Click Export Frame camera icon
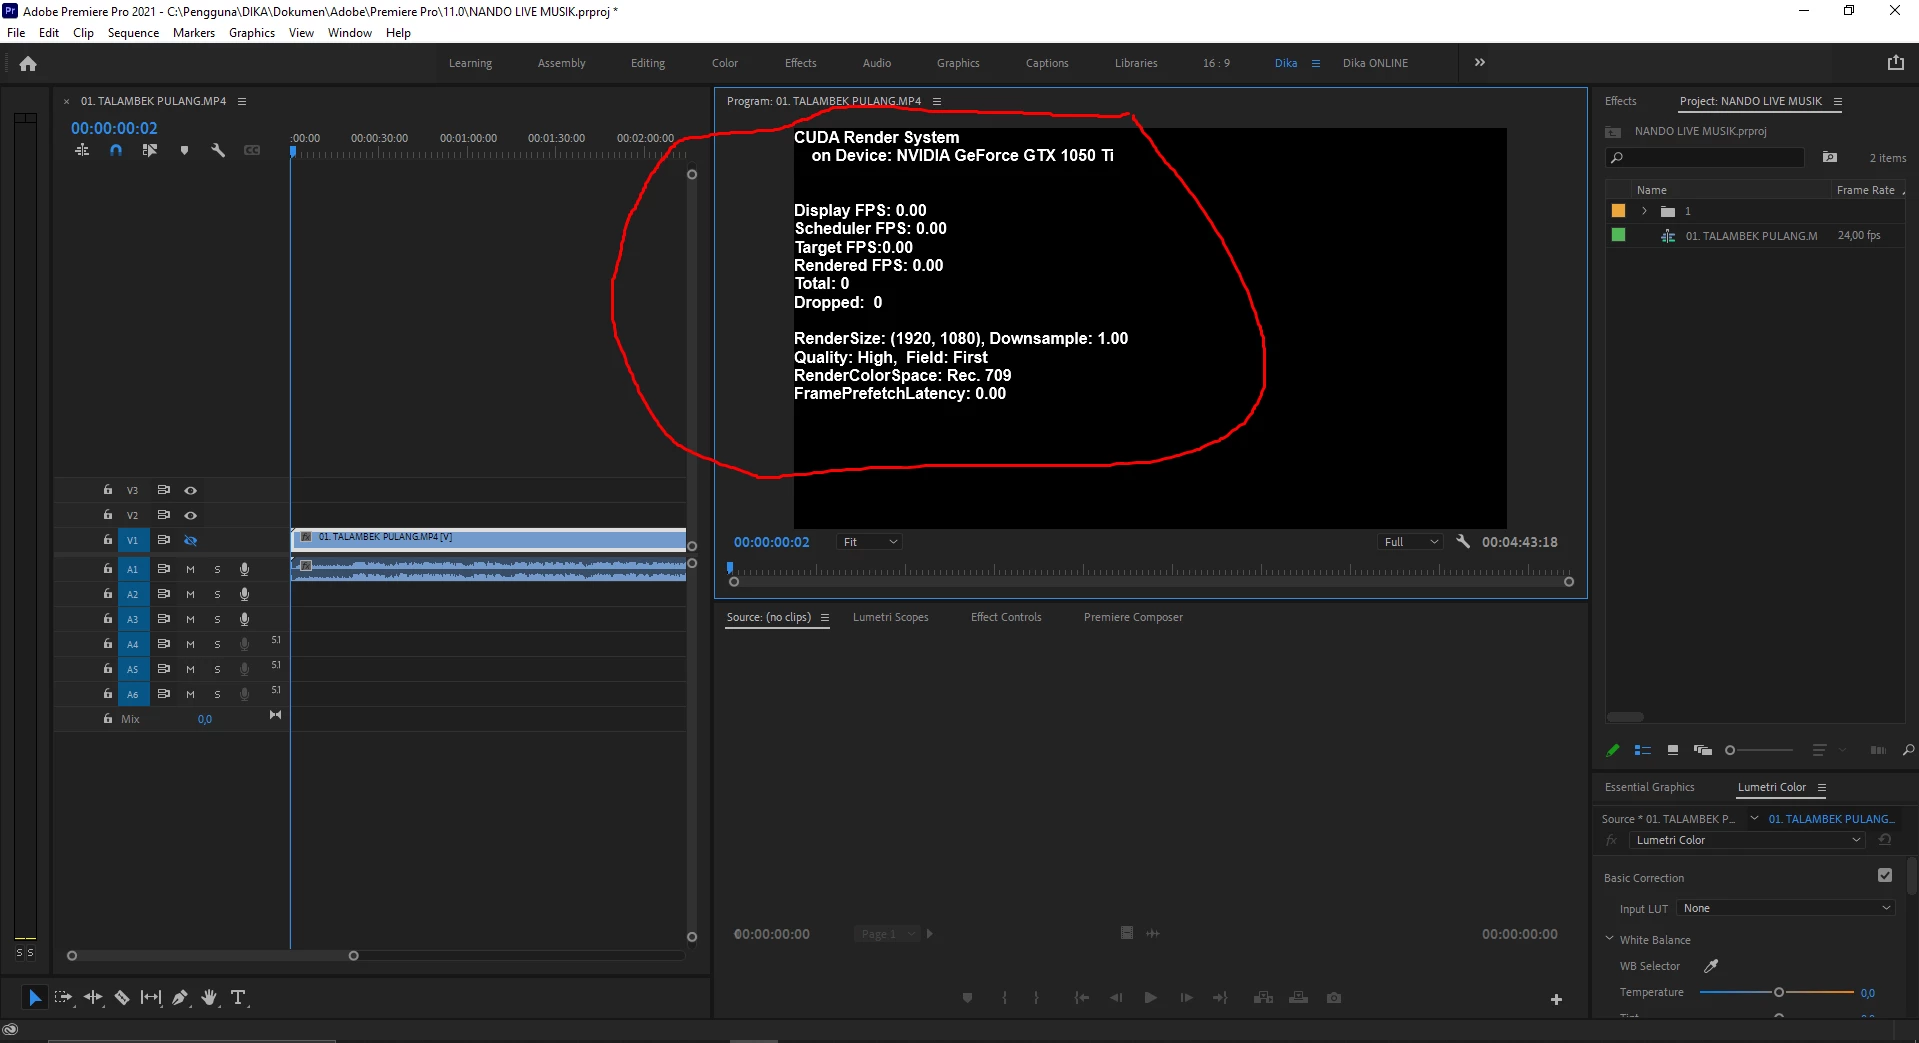The image size is (1919, 1043). click(1334, 997)
